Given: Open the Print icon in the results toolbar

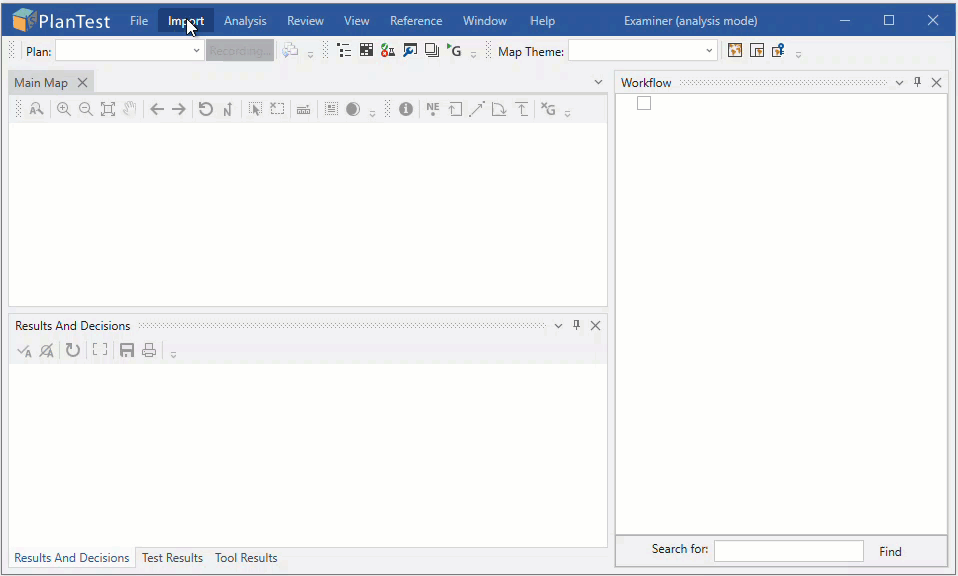Looking at the screenshot, I should tap(148, 350).
